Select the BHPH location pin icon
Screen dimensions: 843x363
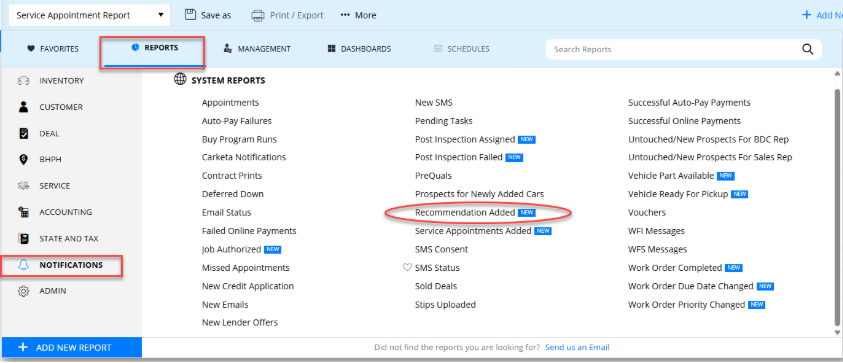coord(23,160)
